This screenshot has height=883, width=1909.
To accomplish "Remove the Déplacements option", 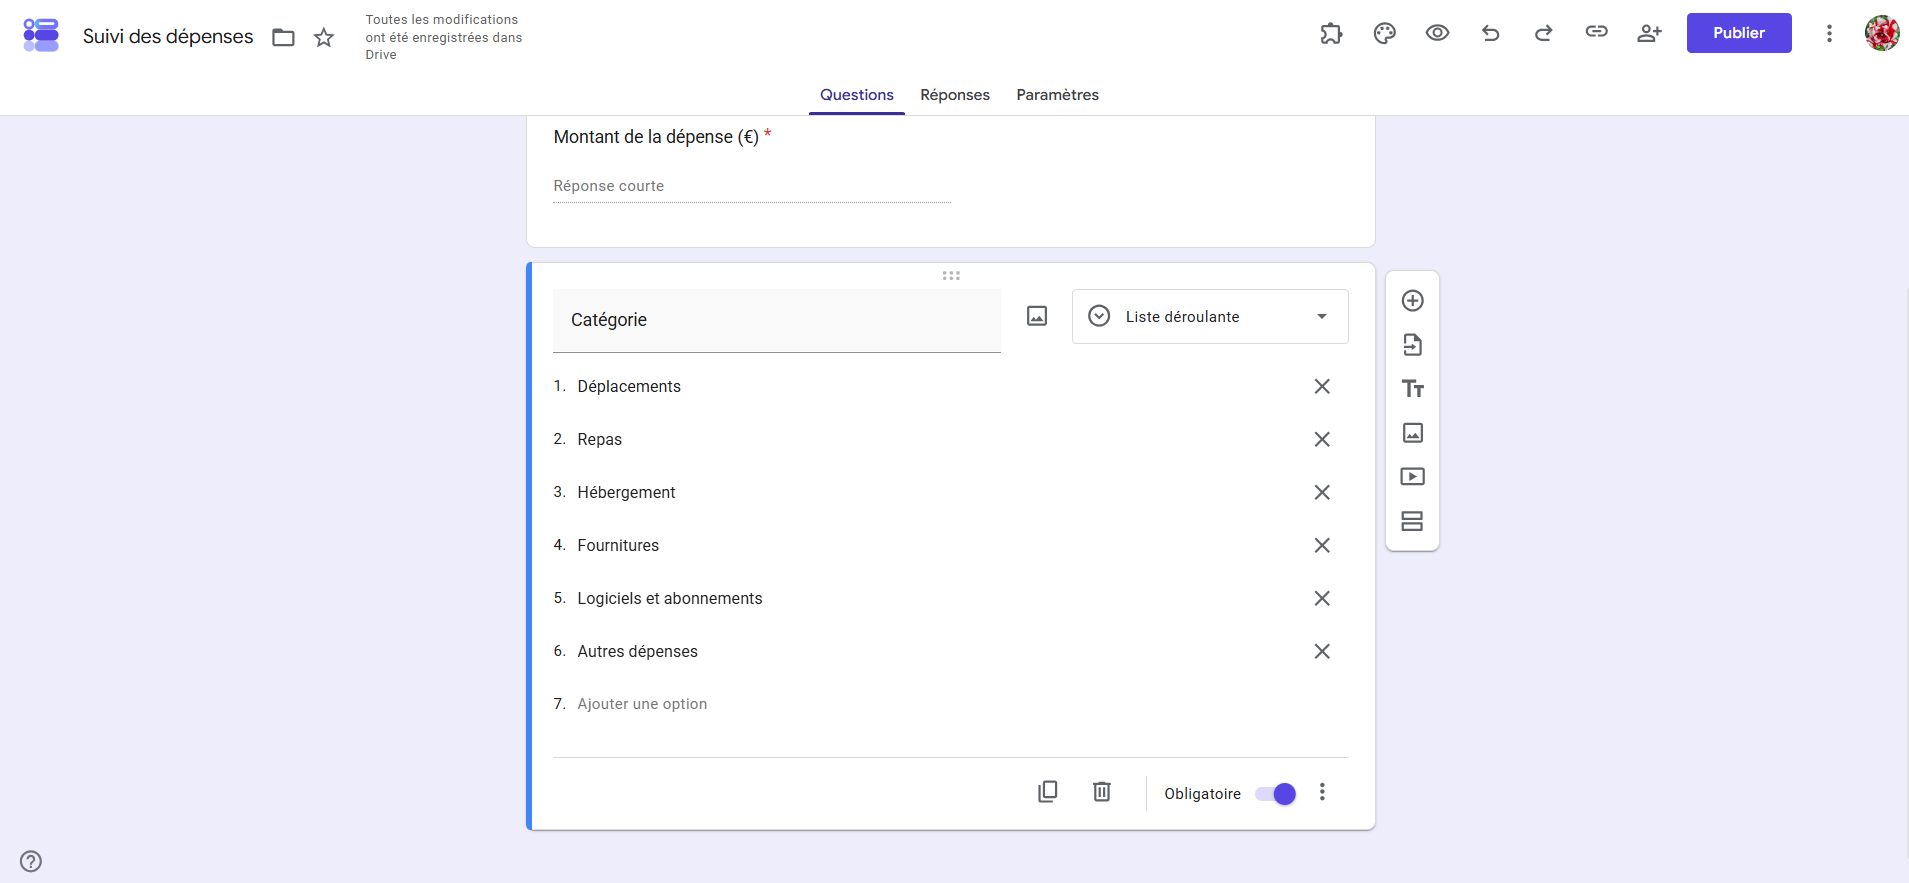I will tap(1322, 386).
